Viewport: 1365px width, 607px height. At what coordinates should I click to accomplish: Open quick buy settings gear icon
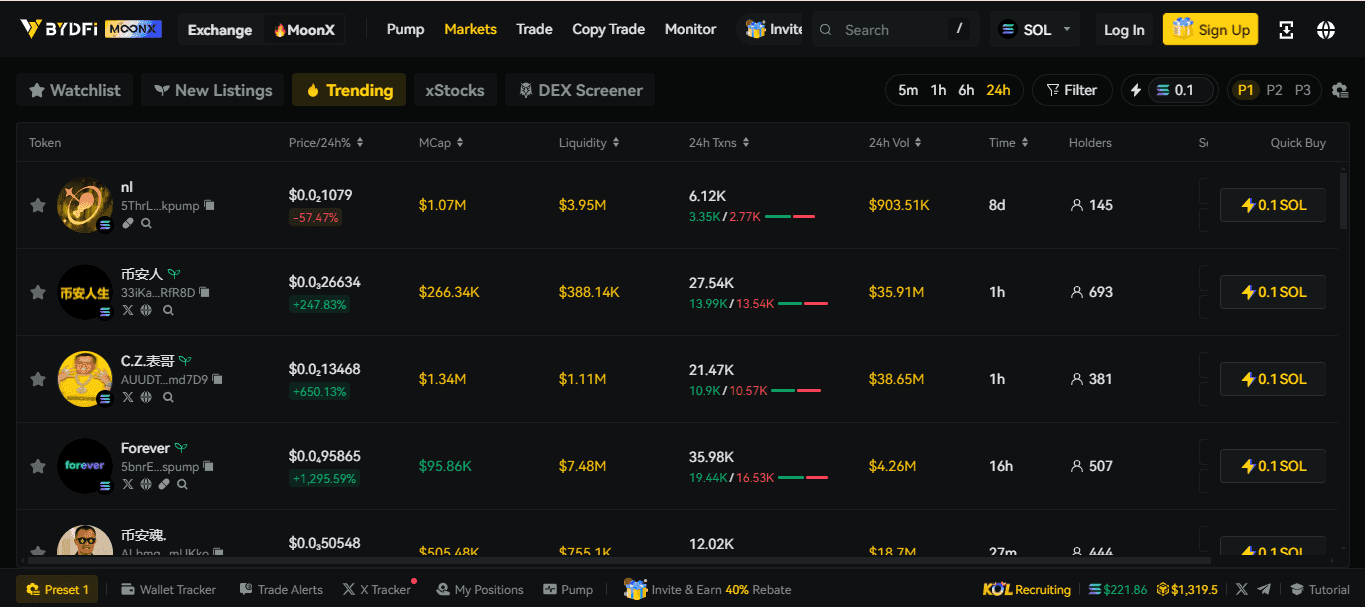[1340, 90]
